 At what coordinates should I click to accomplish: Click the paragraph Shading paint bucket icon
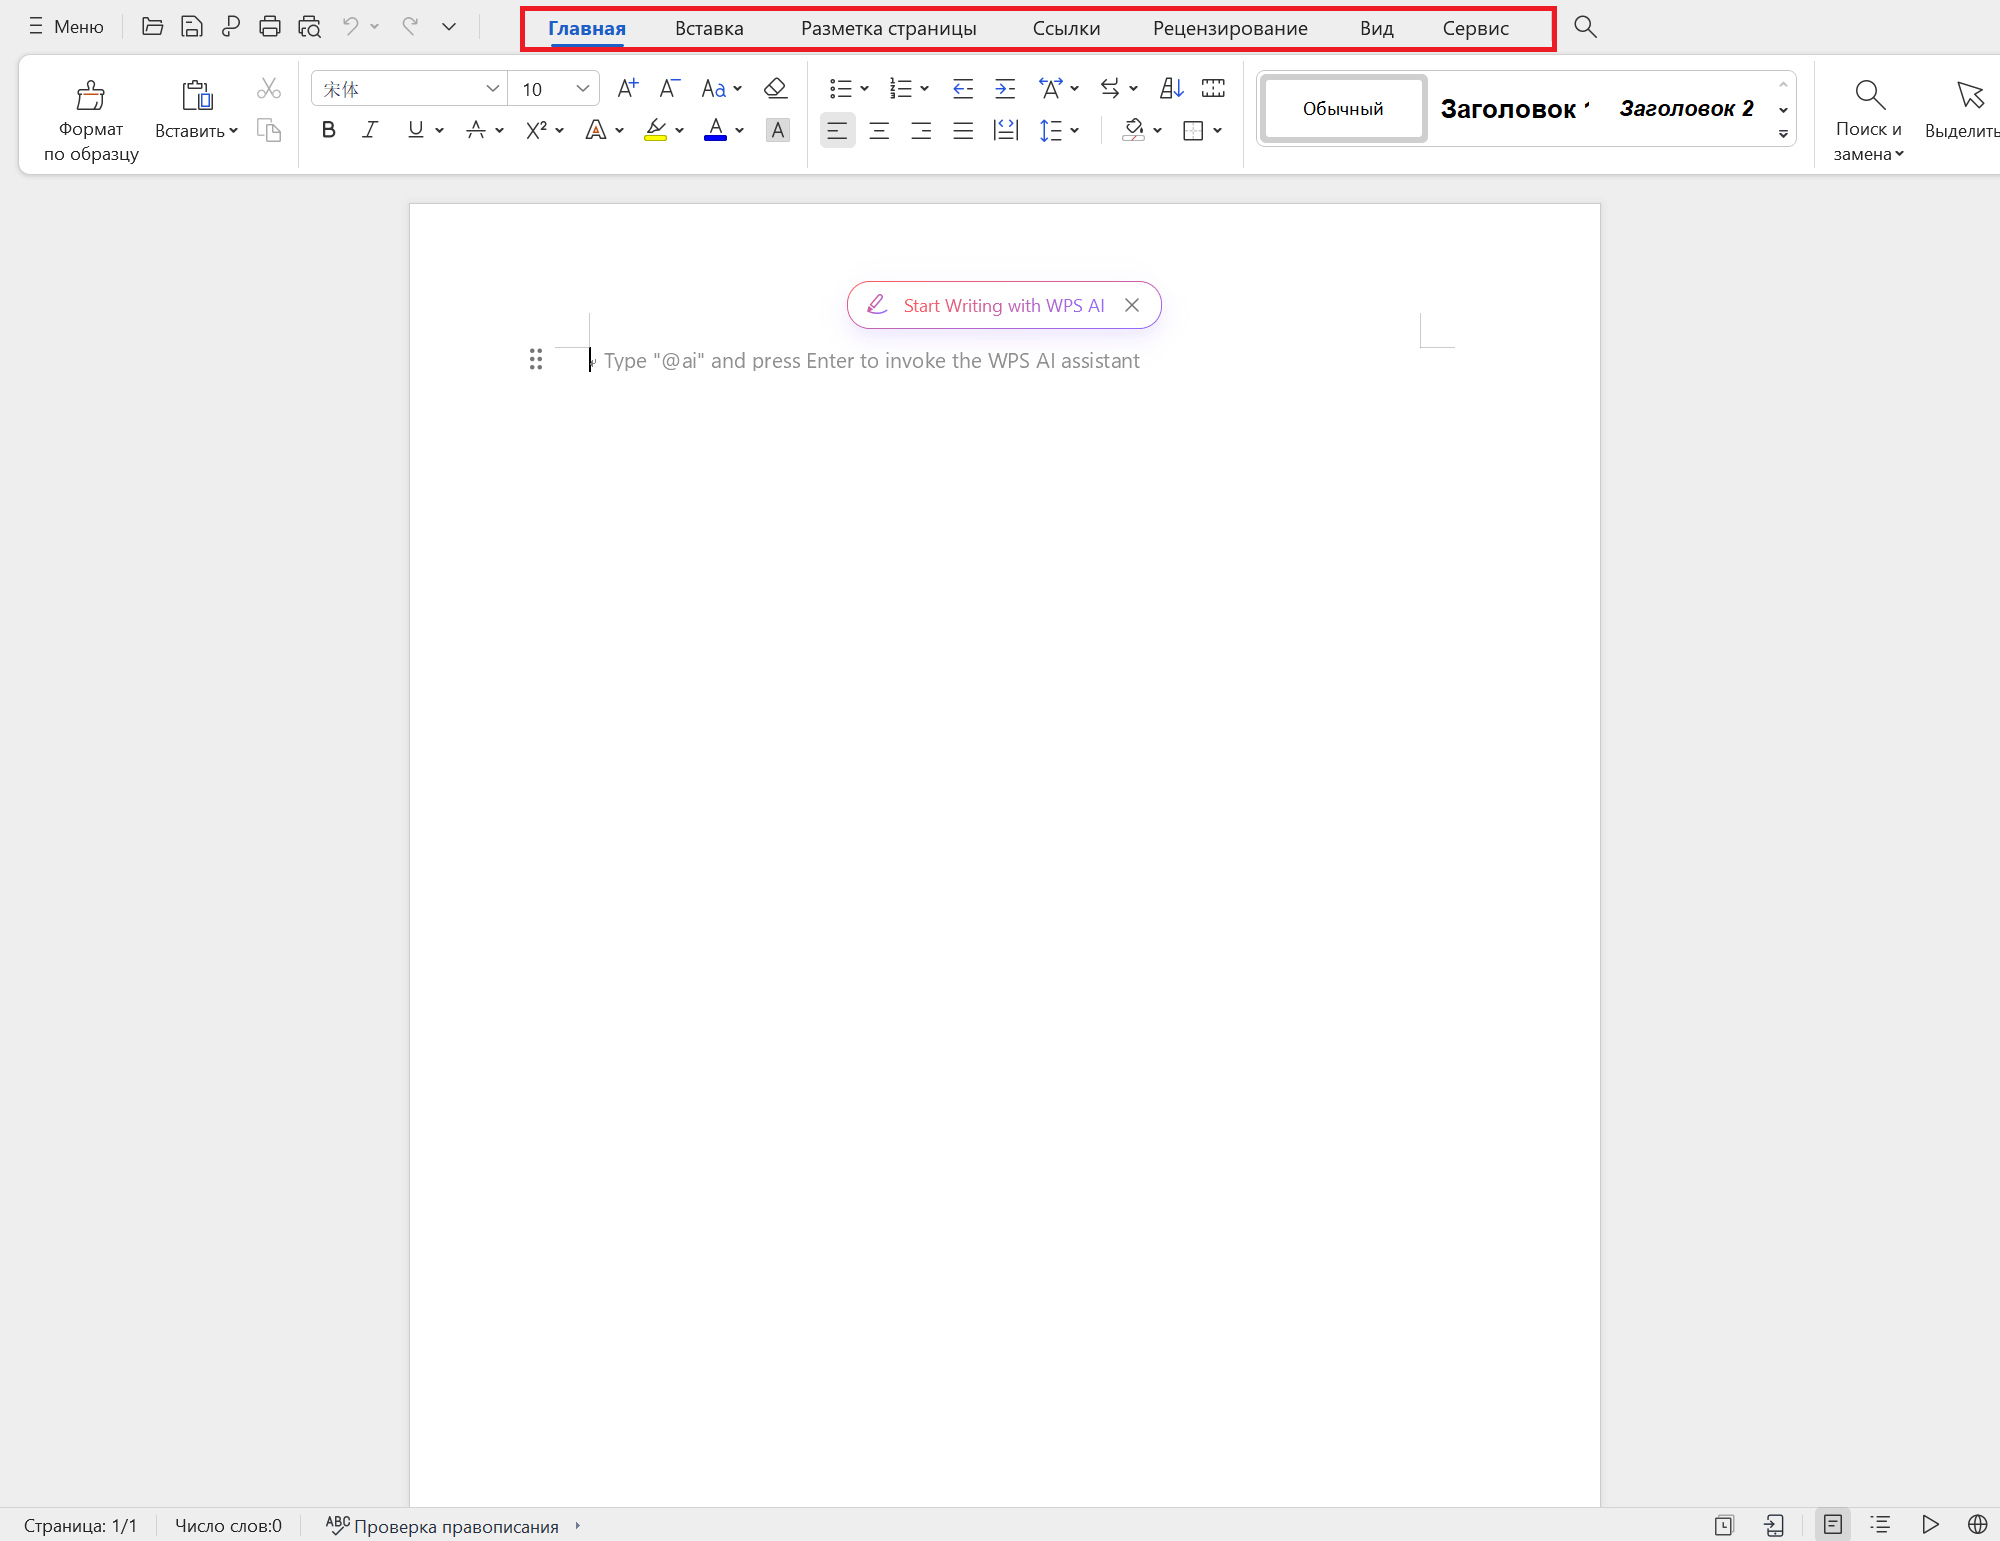coord(1134,130)
